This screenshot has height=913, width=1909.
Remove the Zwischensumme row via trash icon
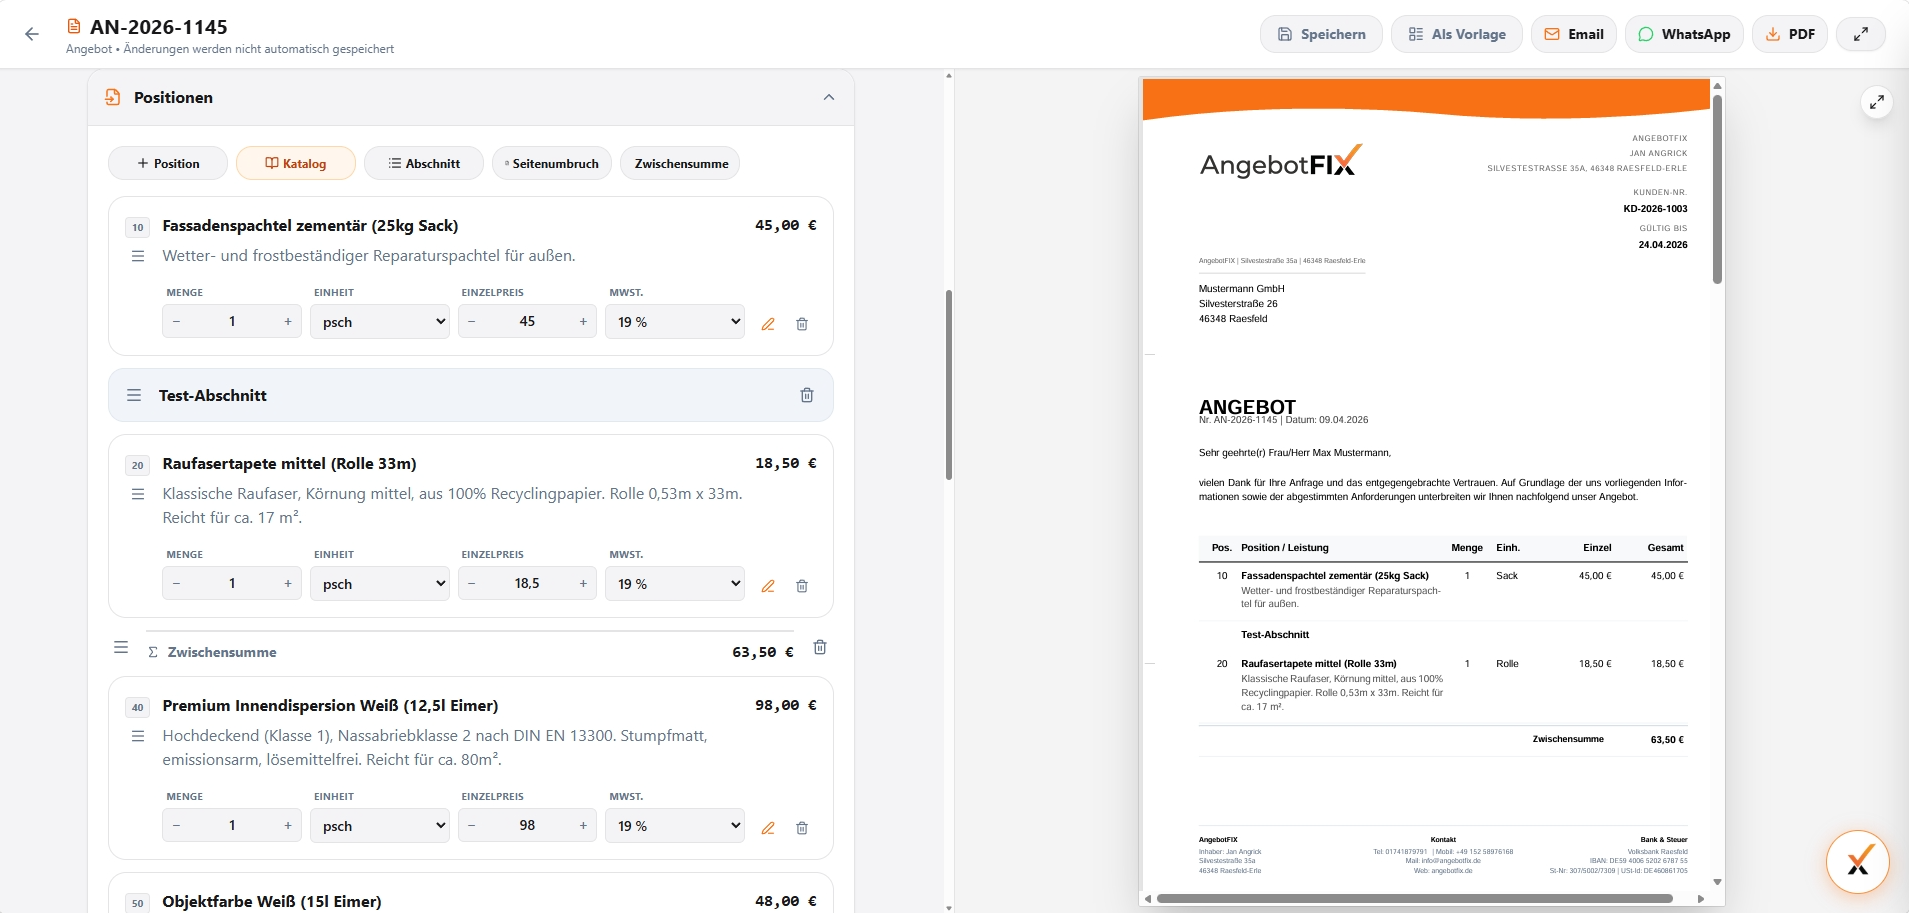click(820, 647)
